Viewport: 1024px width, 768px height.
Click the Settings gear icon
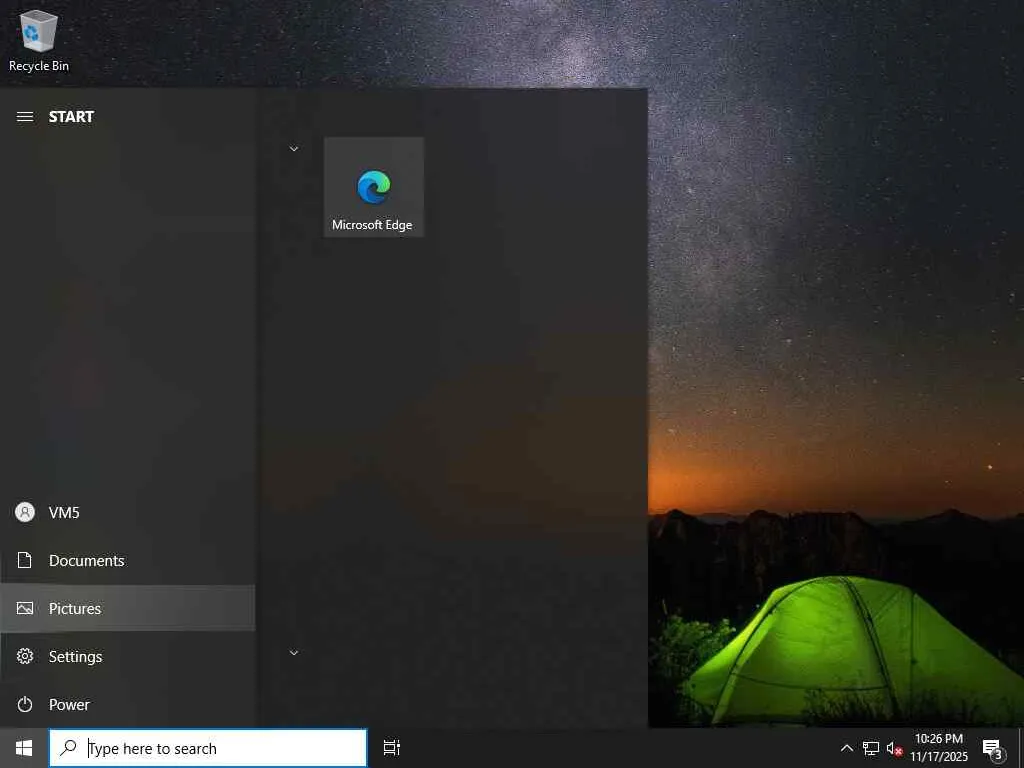[x=25, y=656]
